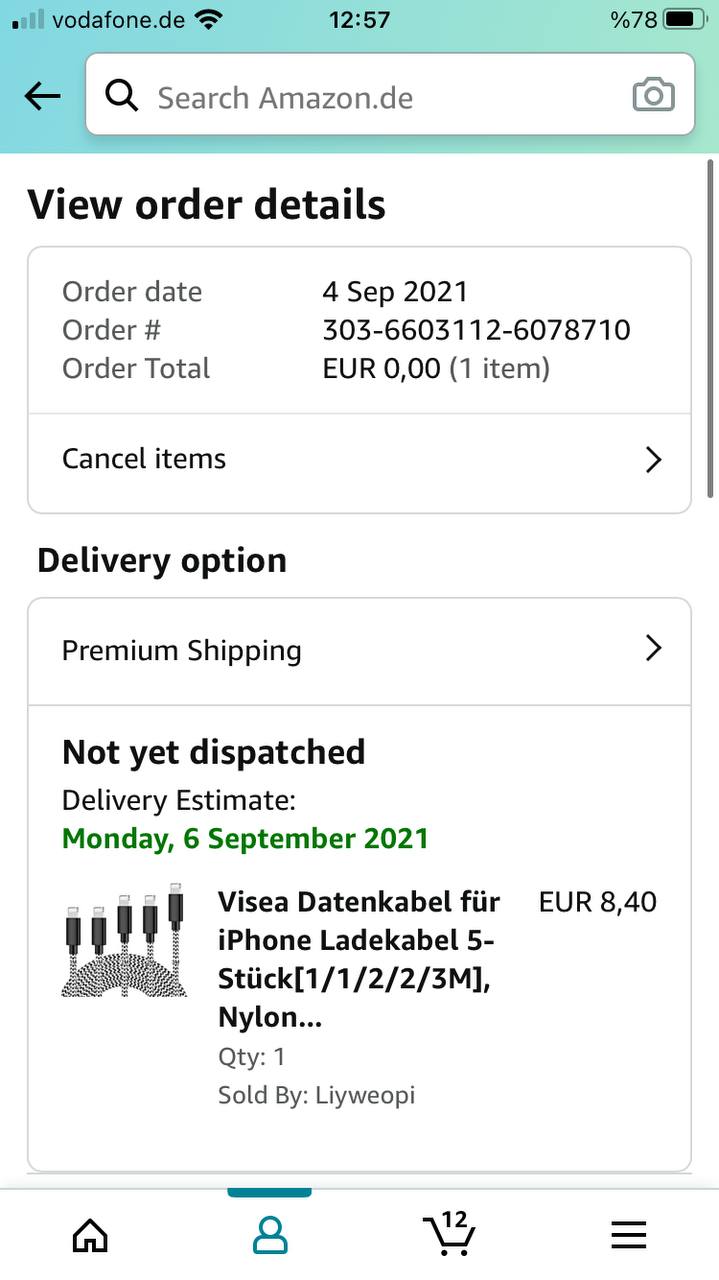Screen dimensions: 719x1280
Task: Open the hamburger menu icon
Action: pyautogui.click(x=629, y=1236)
